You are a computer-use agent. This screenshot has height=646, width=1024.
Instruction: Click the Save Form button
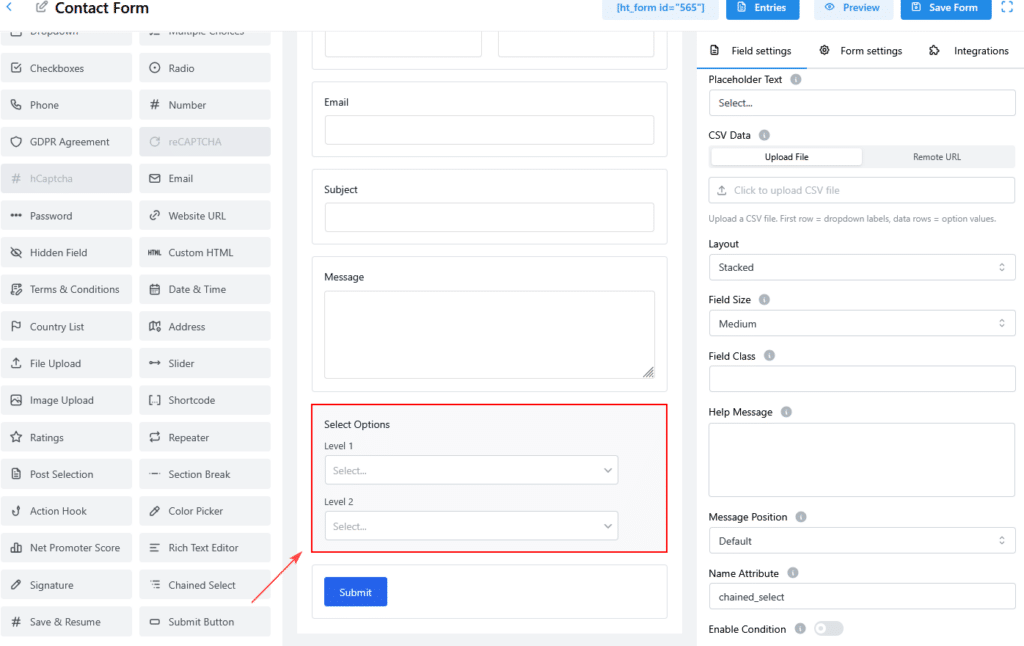click(945, 8)
